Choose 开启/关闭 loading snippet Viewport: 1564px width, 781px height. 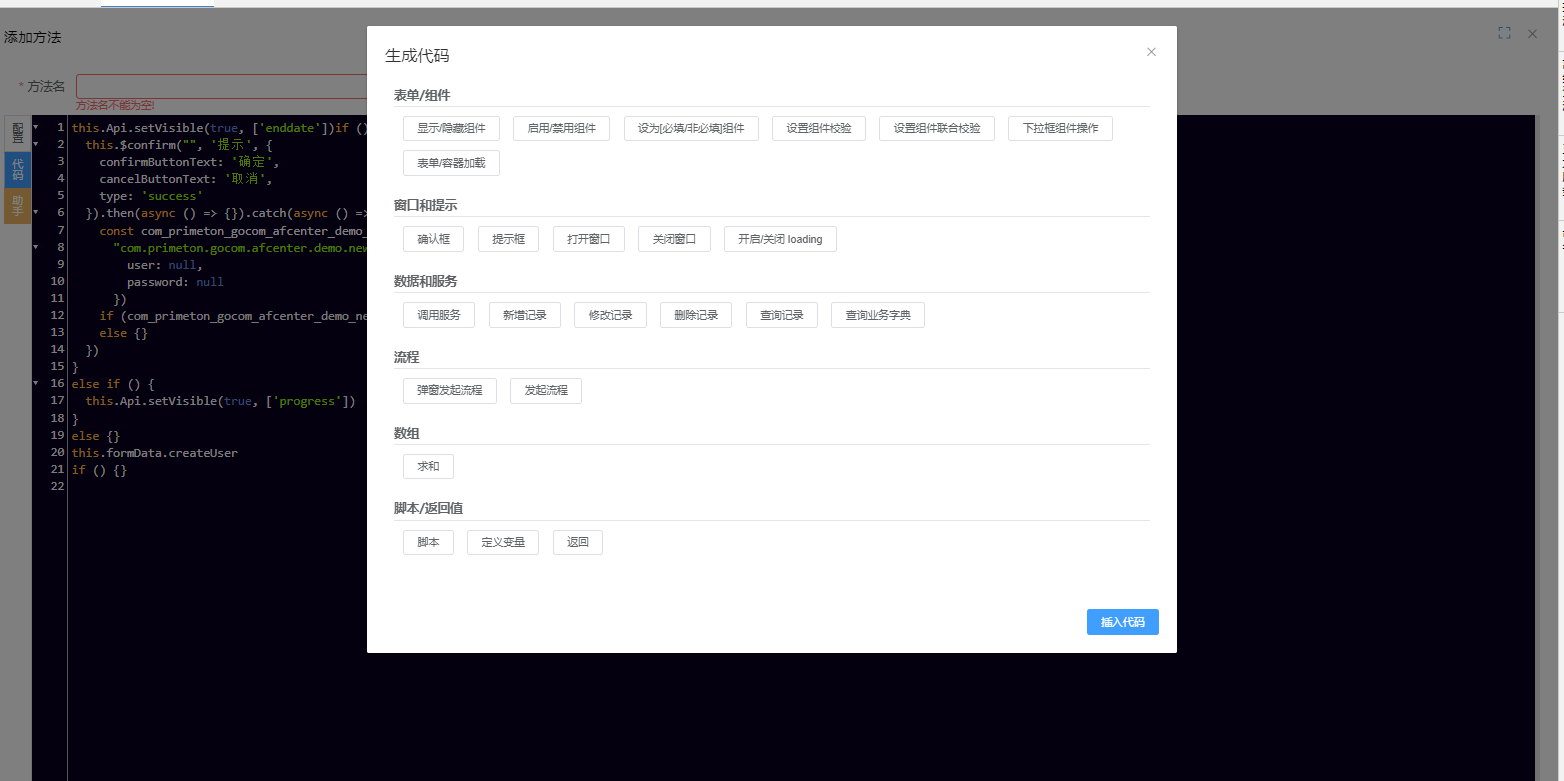click(x=780, y=239)
